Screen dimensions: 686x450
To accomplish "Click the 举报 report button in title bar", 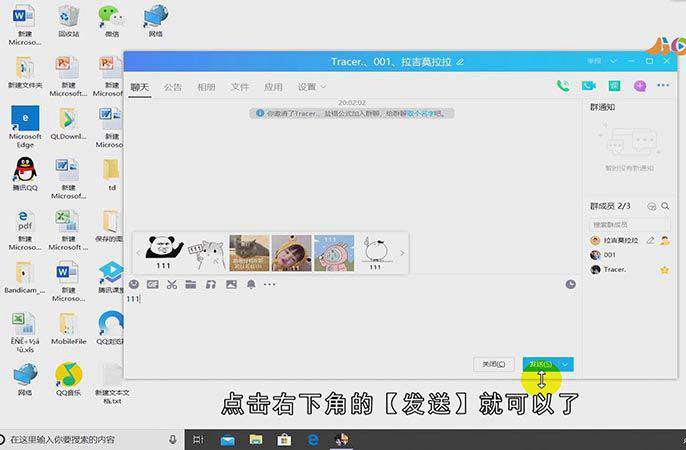I will pyautogui.click(x=594, y=61).
